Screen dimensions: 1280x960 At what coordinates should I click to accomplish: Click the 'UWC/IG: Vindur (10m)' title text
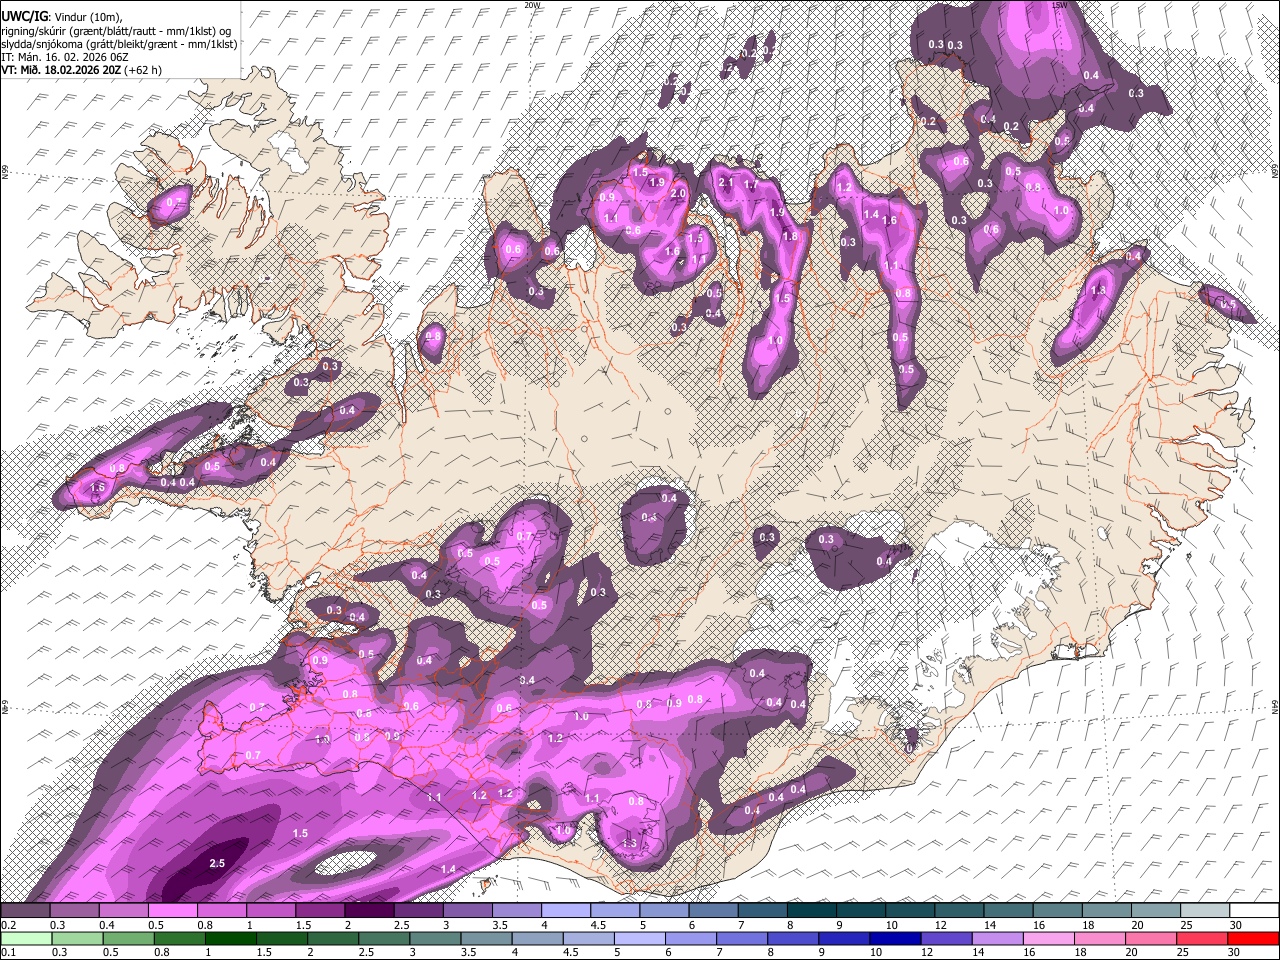62,16
